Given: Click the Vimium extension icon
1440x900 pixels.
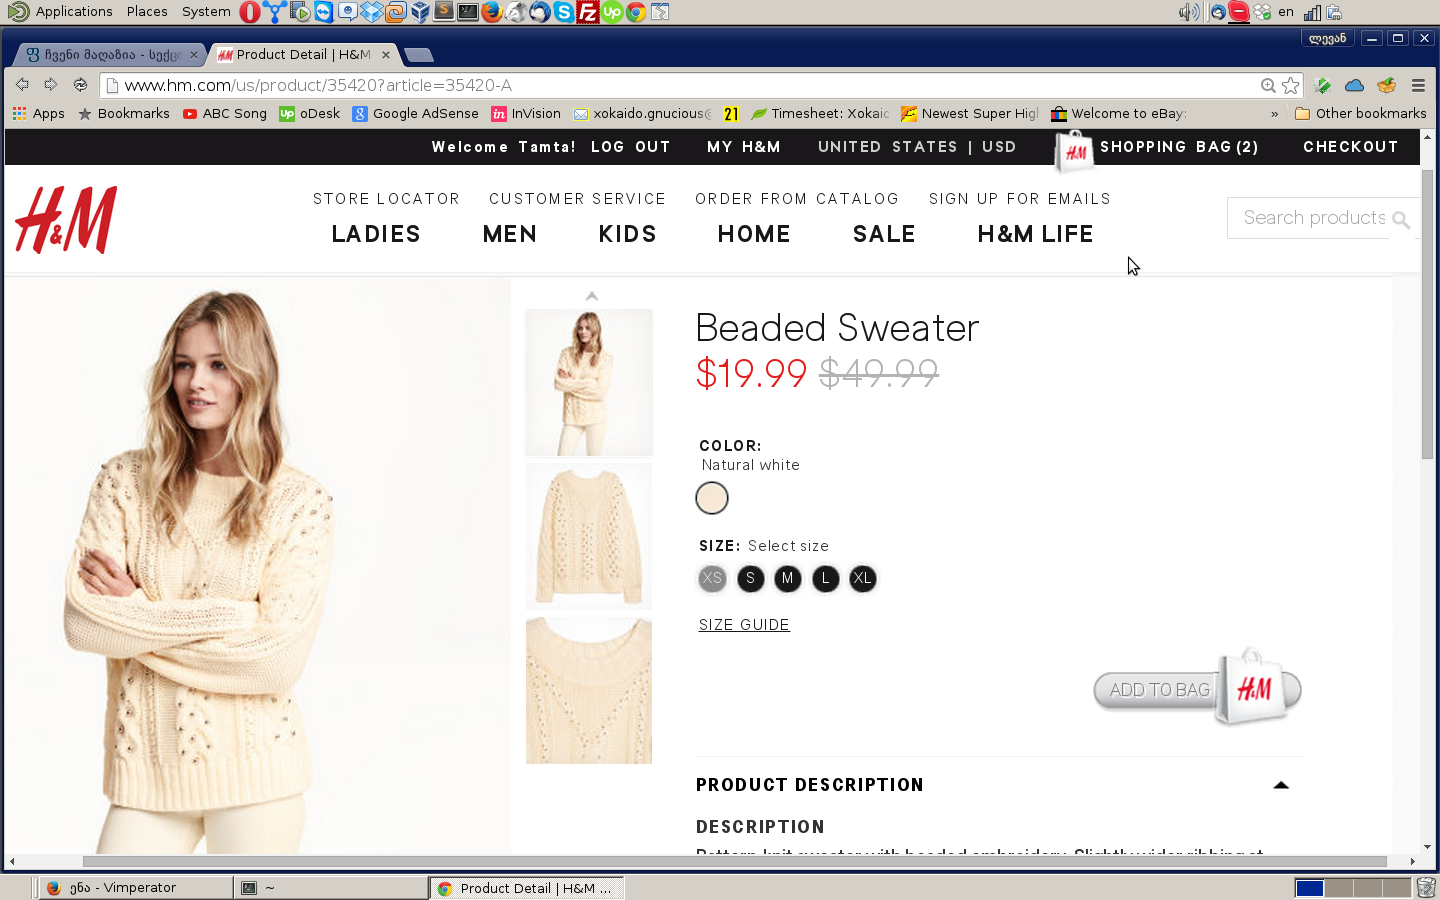Looking at the screenshot, I should click(1322, 86).
